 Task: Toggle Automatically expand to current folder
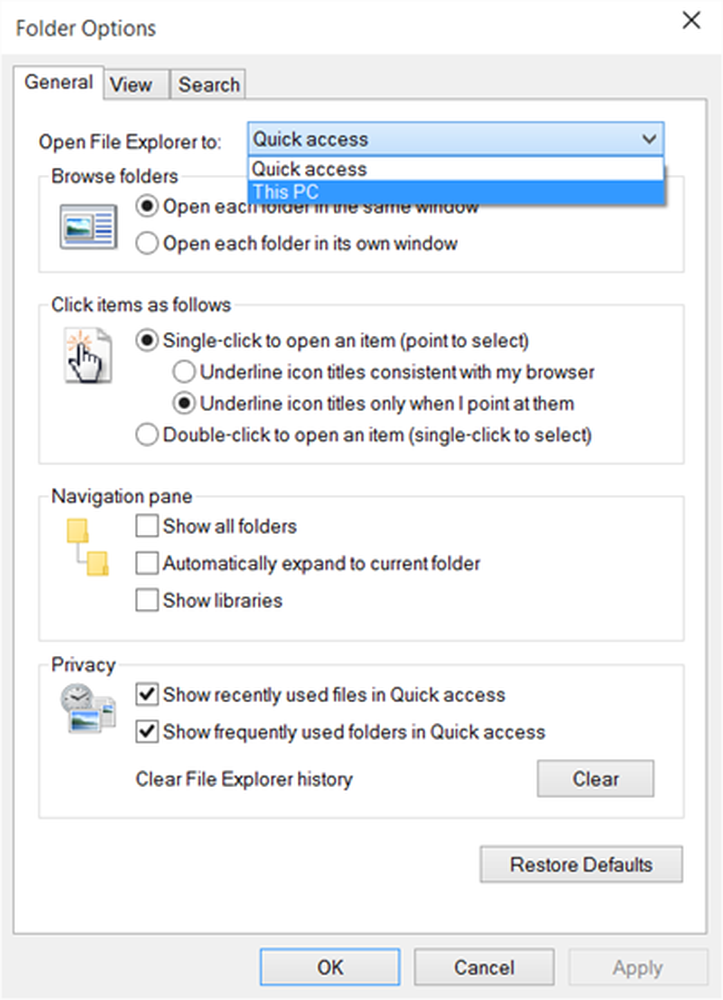[147, 564]
